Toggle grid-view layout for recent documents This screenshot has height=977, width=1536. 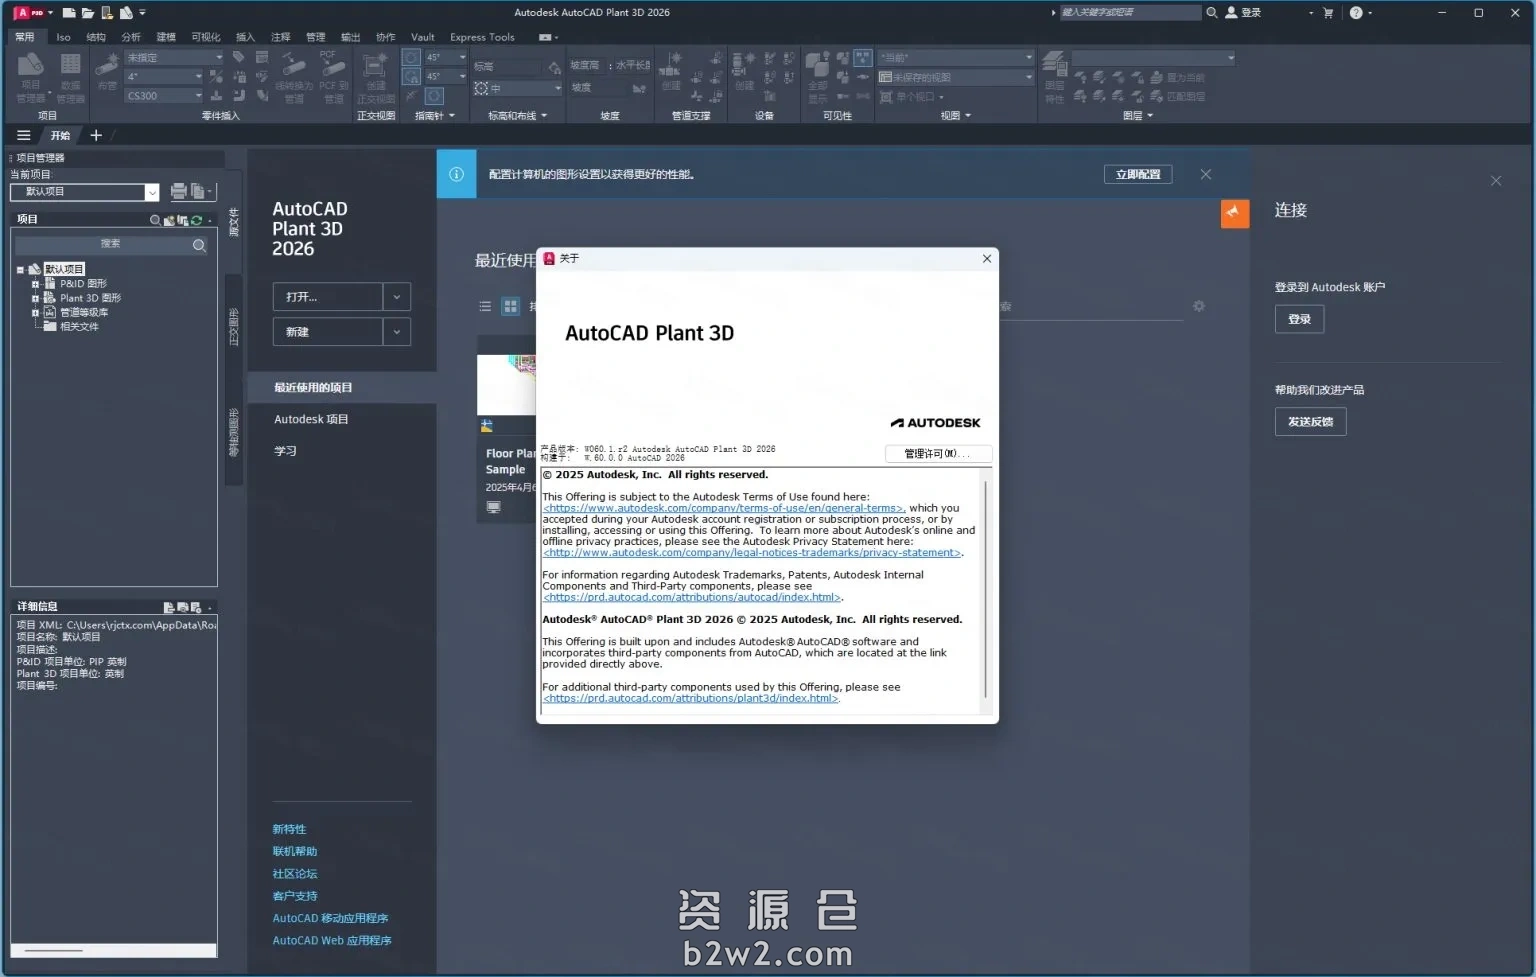pos(508,307)
